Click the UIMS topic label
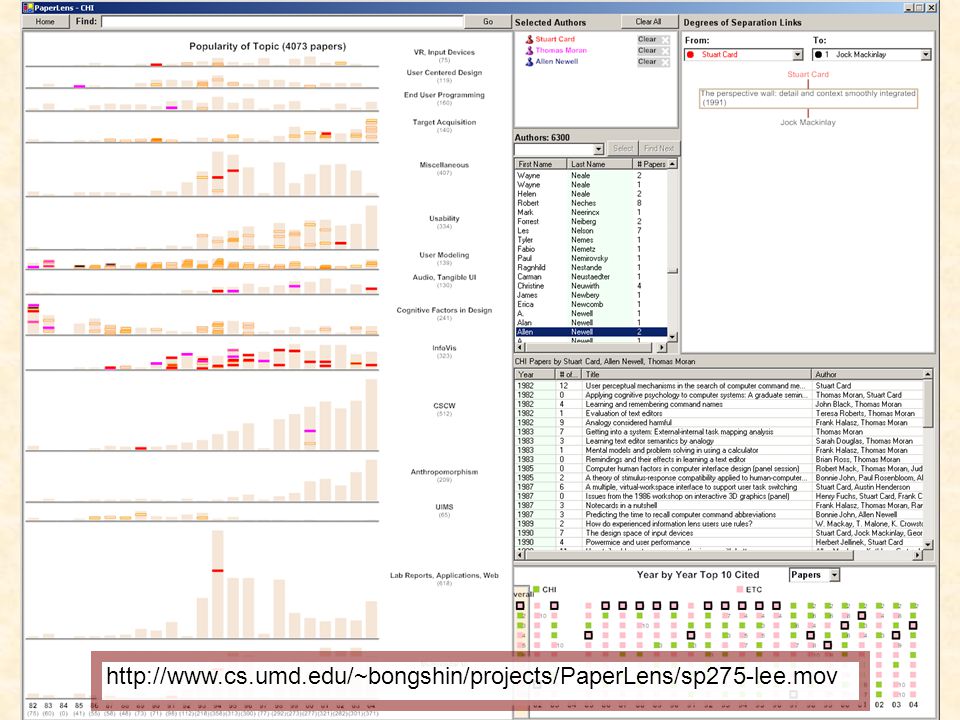This screenshot has height=720, width=960. tap(444, 507)
